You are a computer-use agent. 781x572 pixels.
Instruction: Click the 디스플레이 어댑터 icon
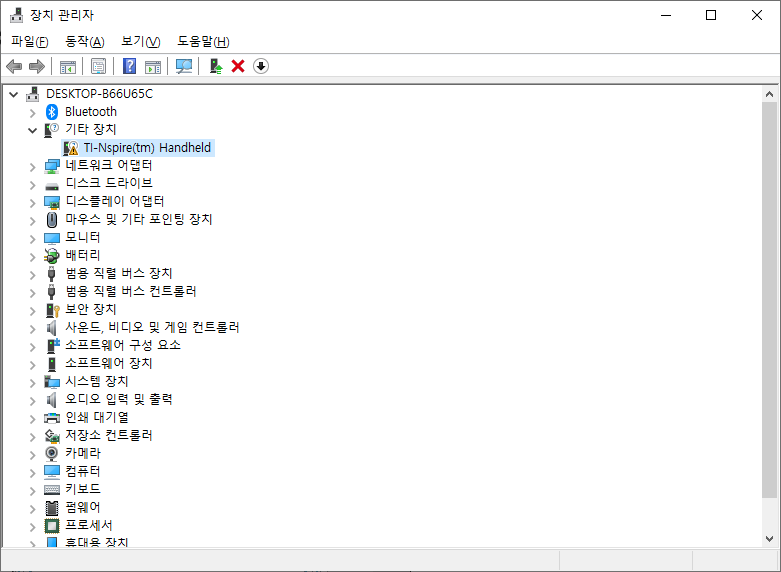pos(52,202)
